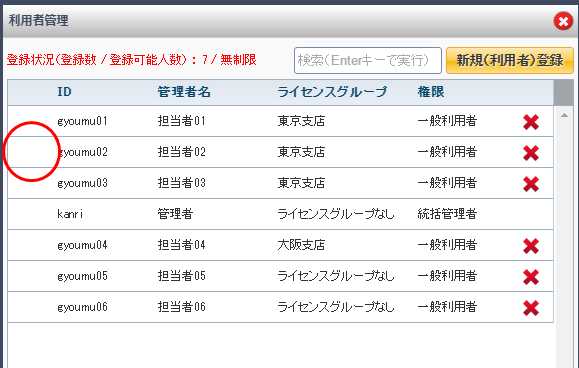Click the name 担当者02
Screen dimensions: 579x368
182,152
